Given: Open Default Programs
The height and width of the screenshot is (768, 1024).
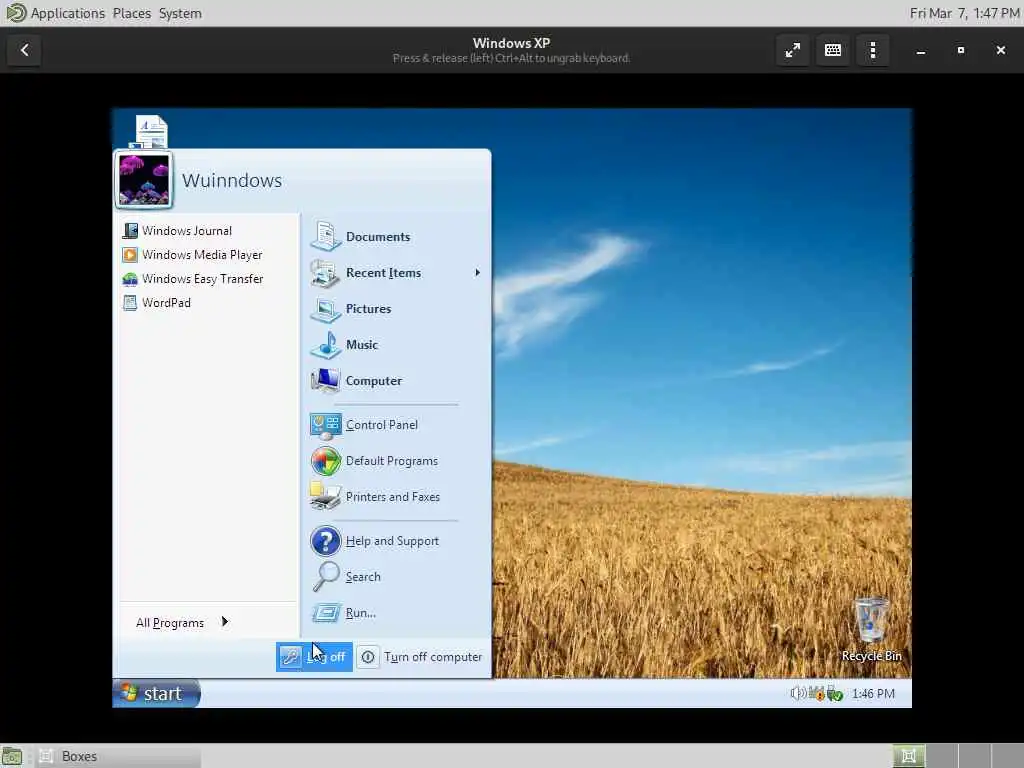Looking at the screenshot, I should (x=374, y=461).
